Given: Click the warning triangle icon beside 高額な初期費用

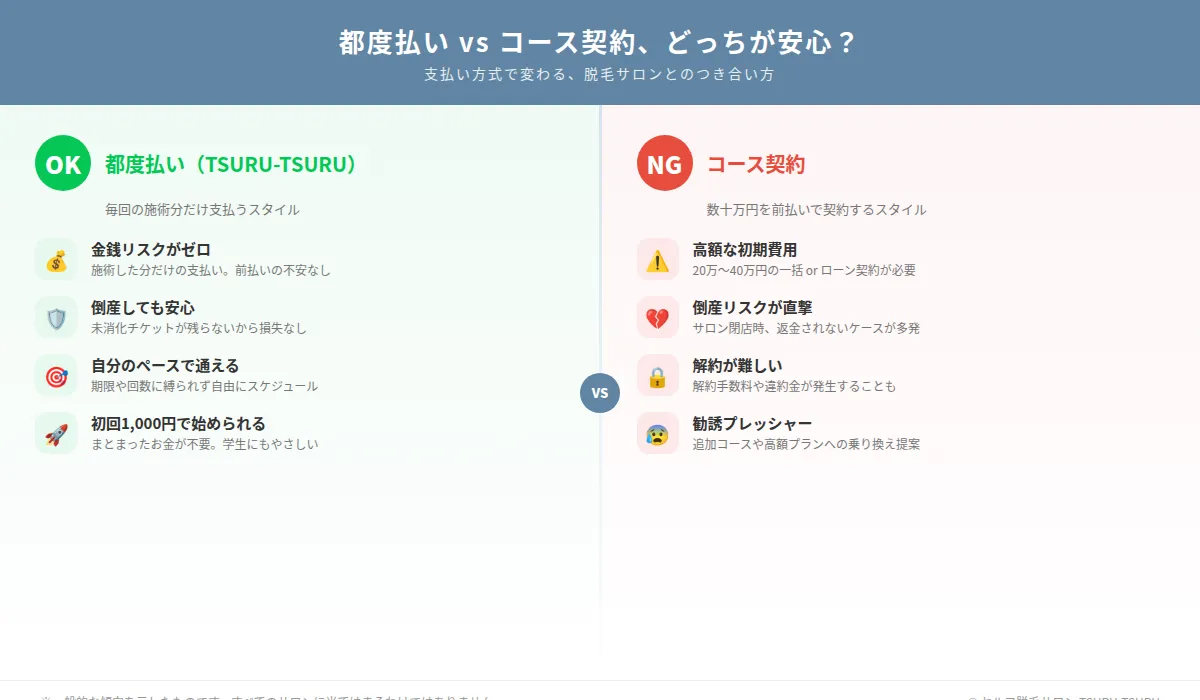Looking at the screenshot, I should point(658,259).
